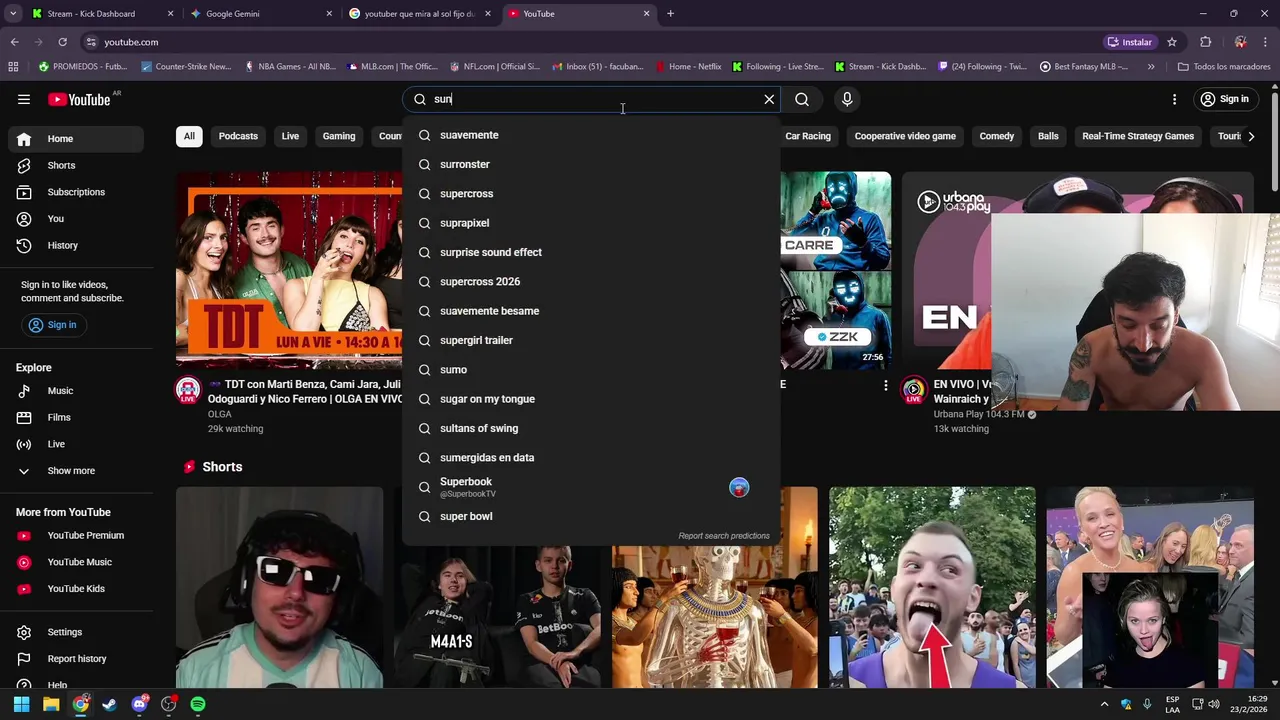Viewport: 1280px width, 720px height.
Task: Open YouTube Premium link
Action: (x=77, y=535)
